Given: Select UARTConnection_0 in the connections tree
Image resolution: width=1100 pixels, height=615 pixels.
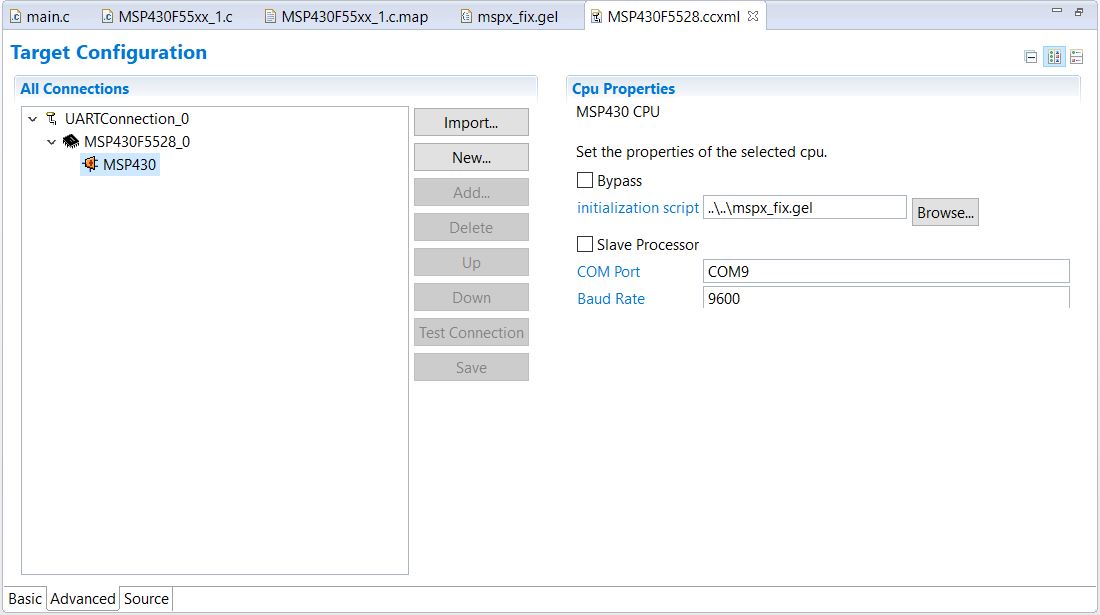Looking at the screenshot, I should click(126, 119).
